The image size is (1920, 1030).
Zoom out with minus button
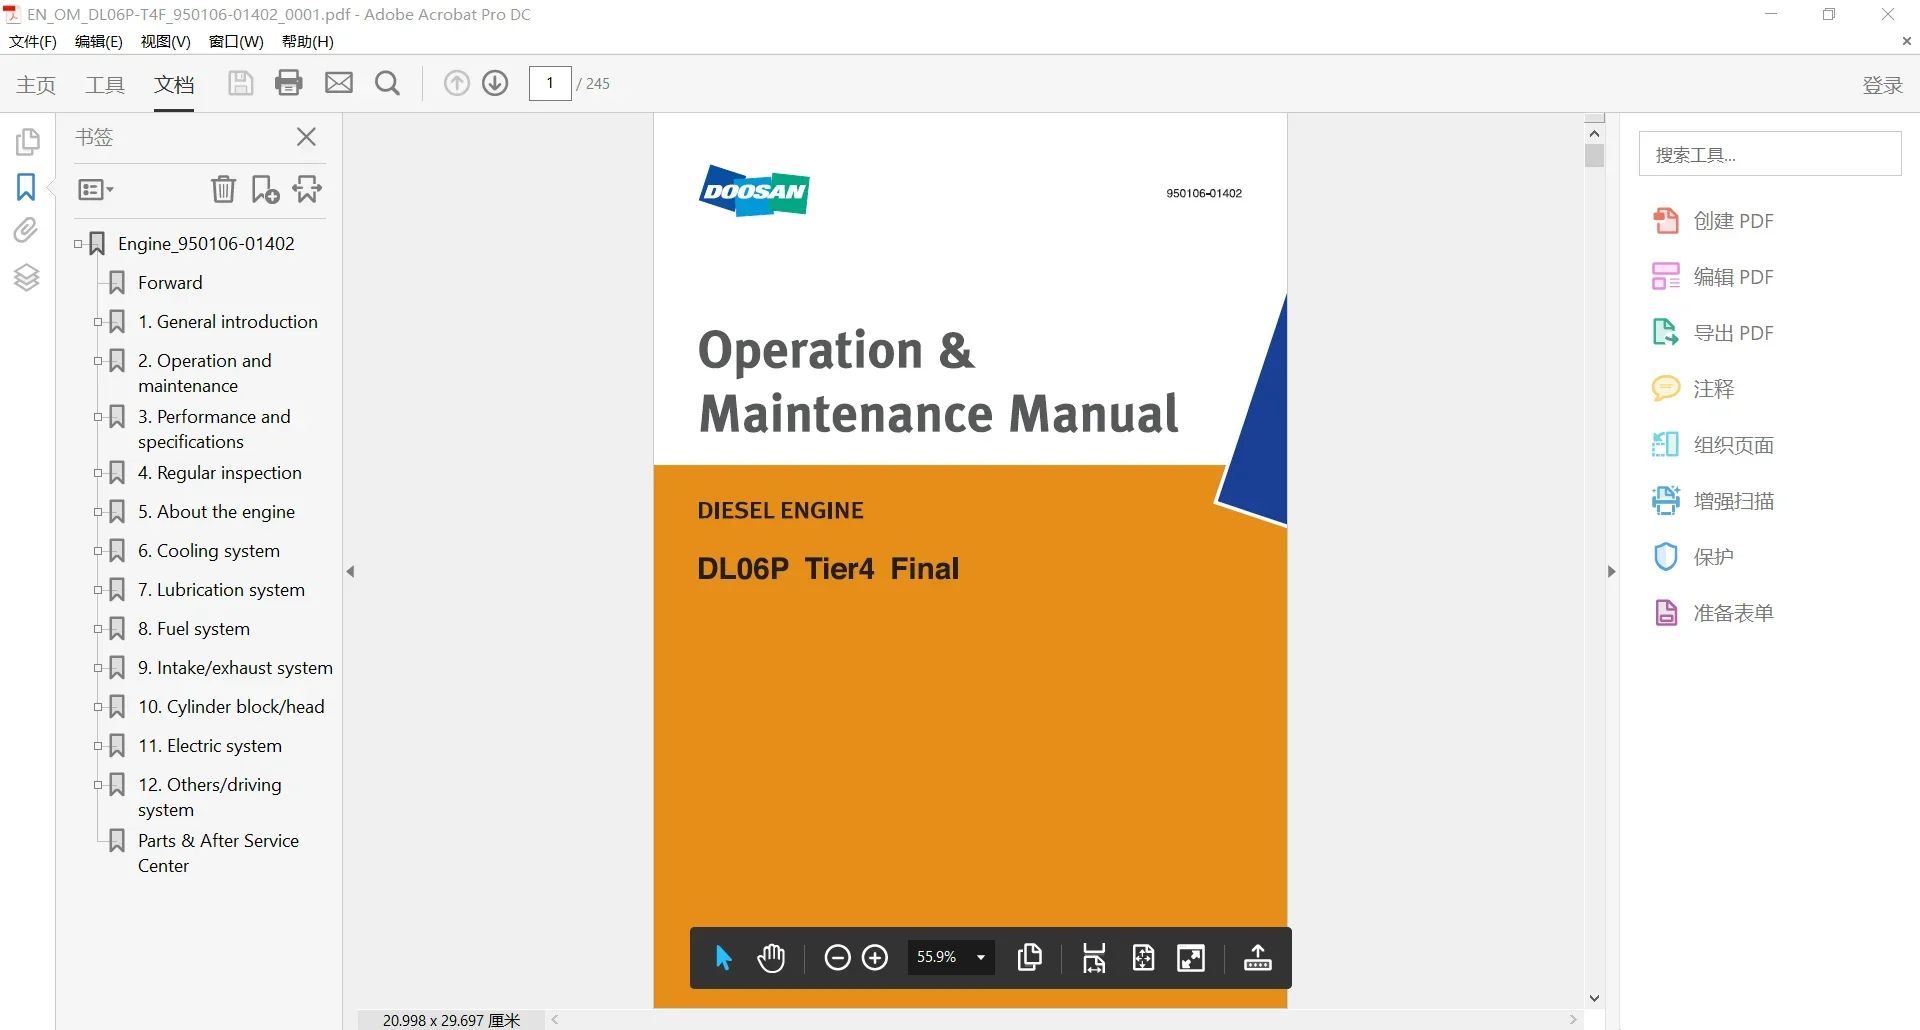pos(837,958)
